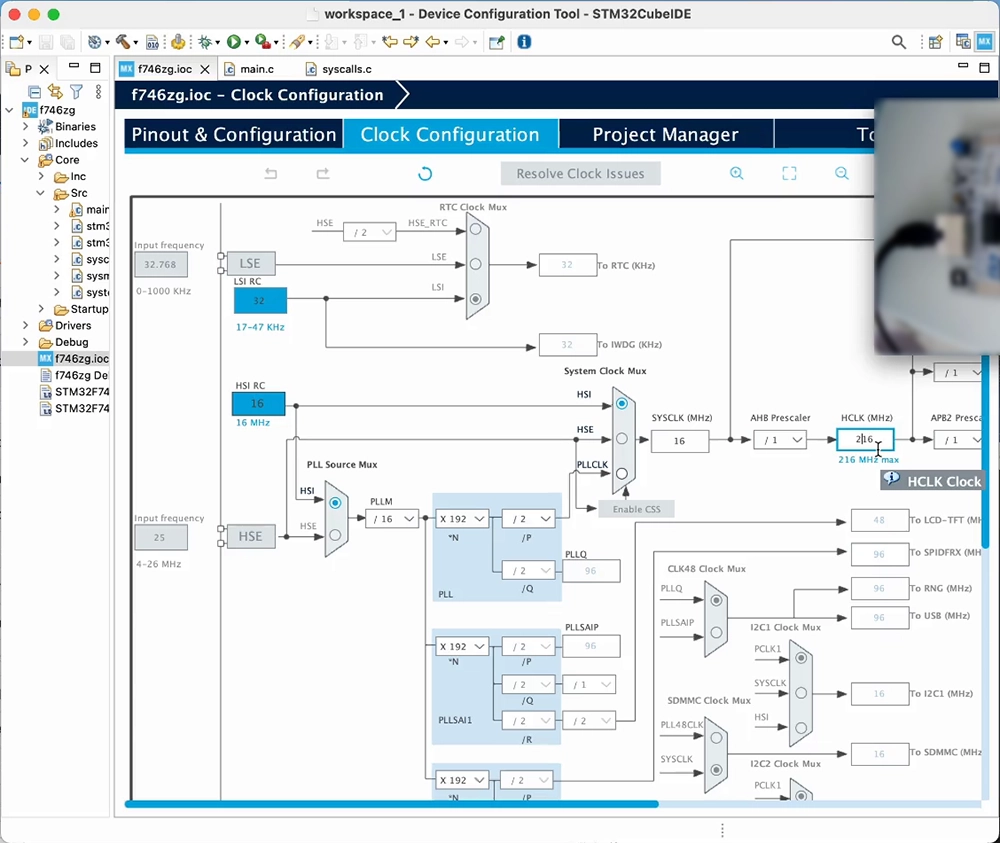
Task: Open the HSE_RTC divider dropdown near RTC Clock Mux
Action: tap(369, 231)
